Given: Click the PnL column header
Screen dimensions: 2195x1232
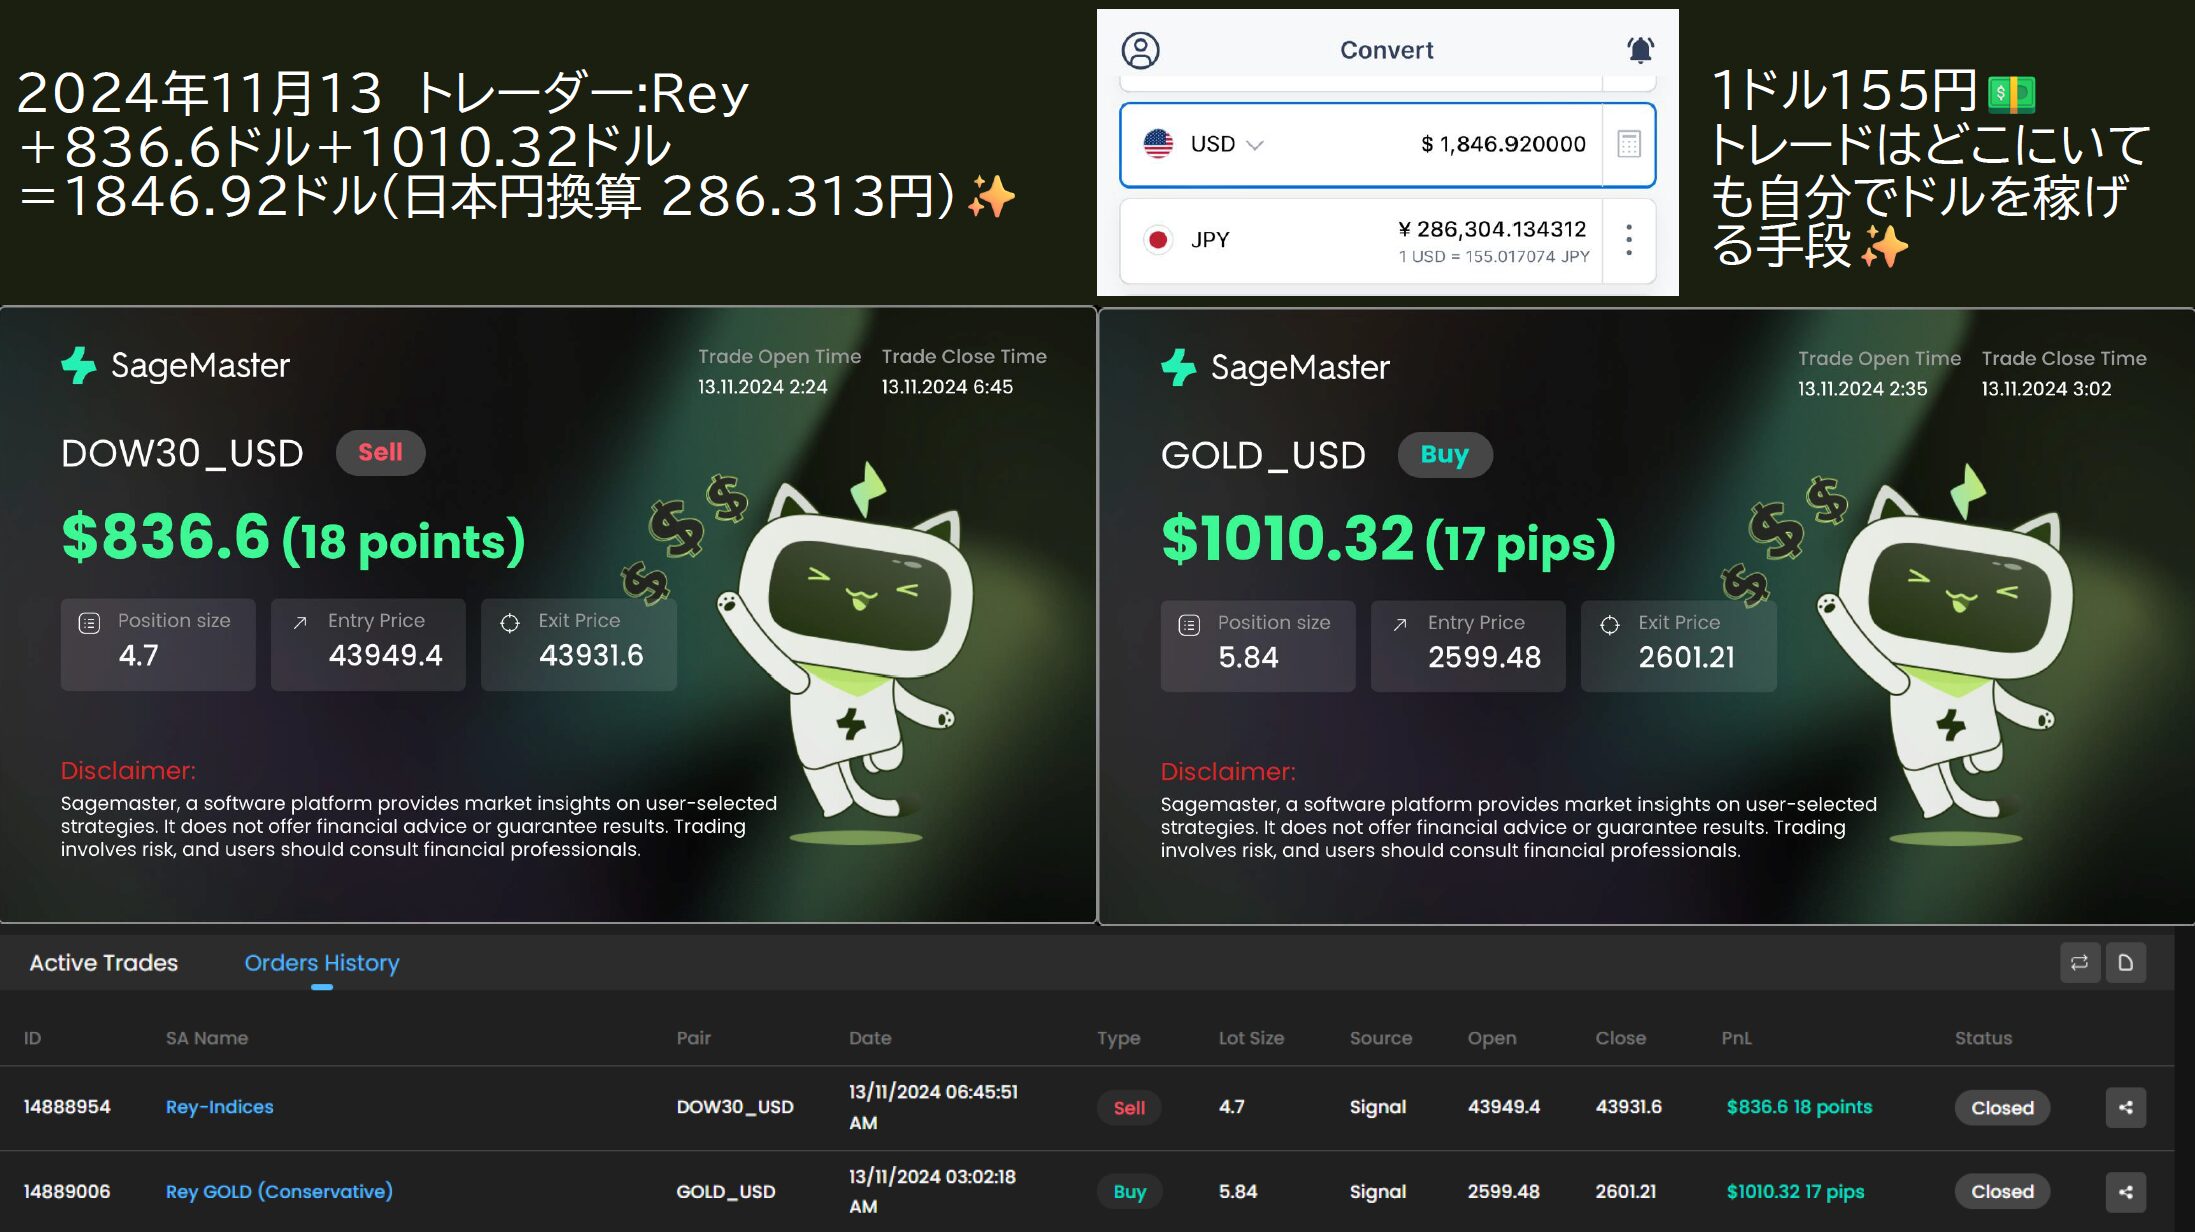Looking at the screenshot, I should [x=1736, y=1038].
